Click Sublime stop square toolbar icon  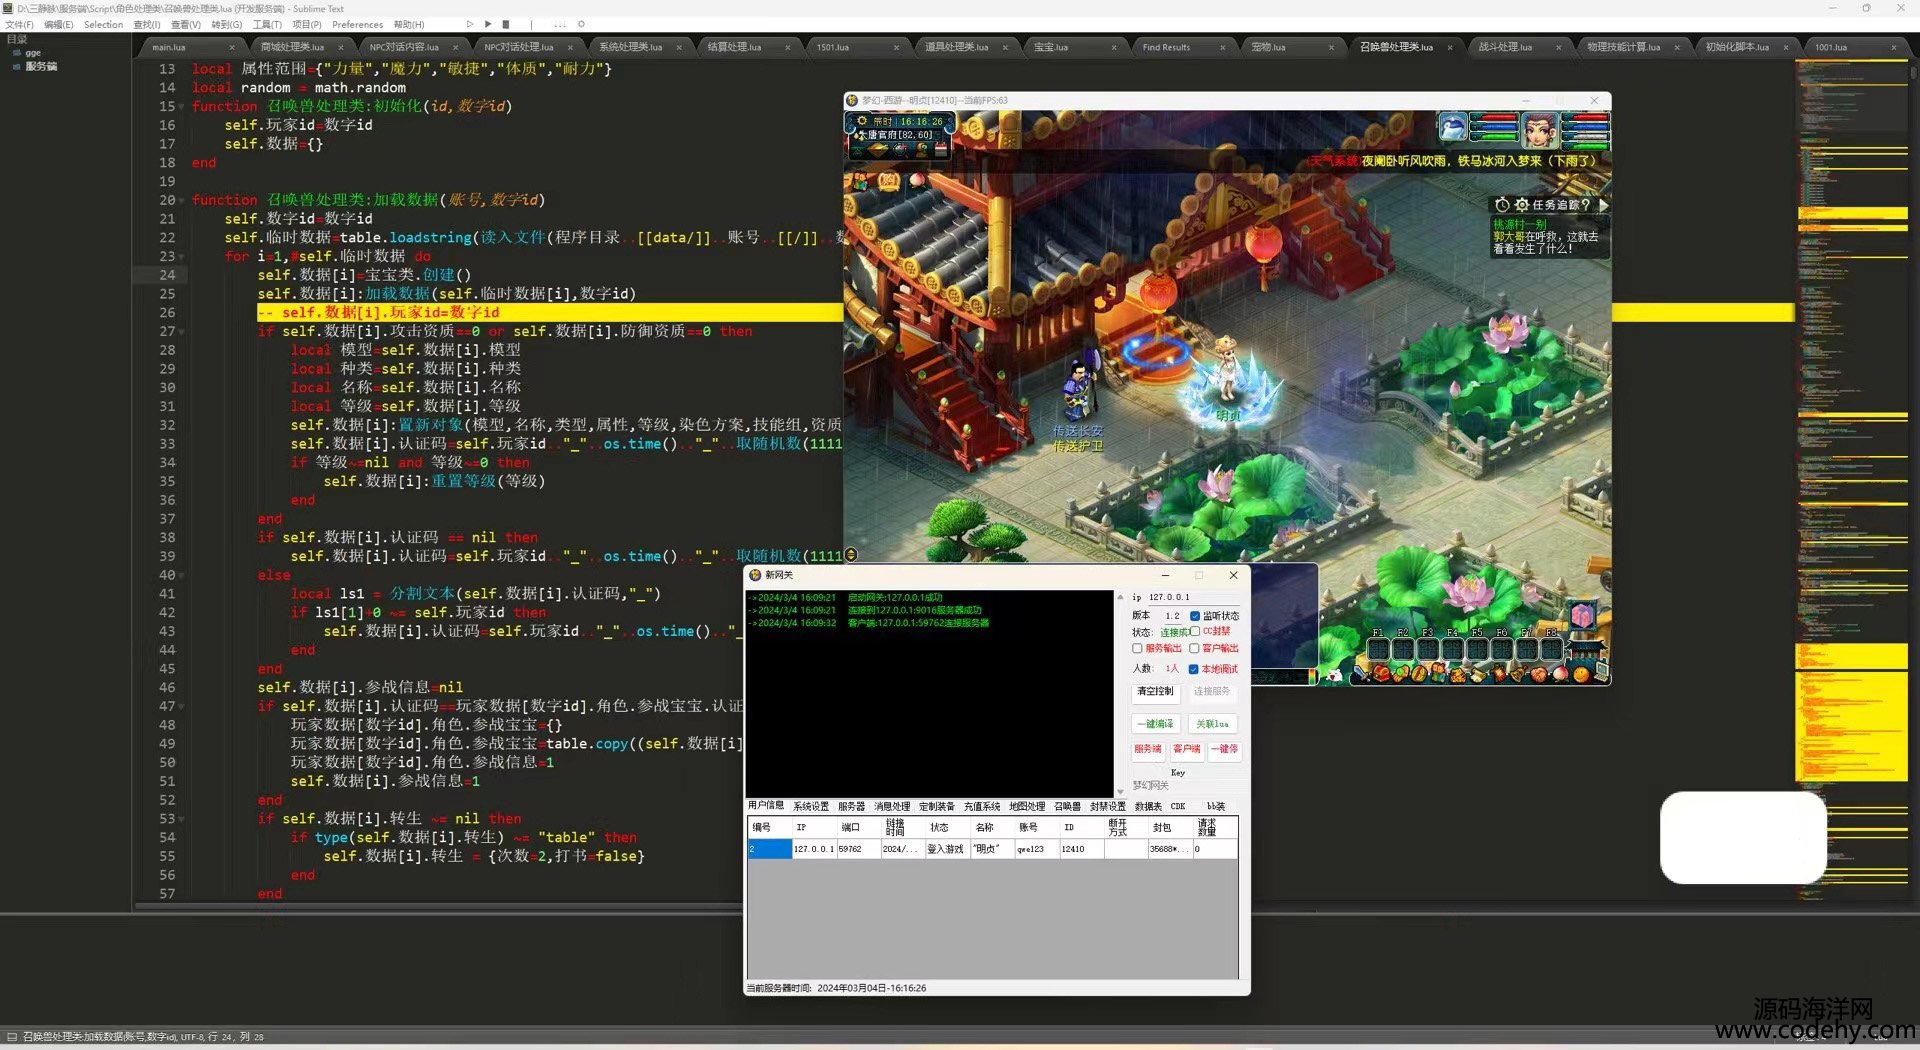(506, 24)
